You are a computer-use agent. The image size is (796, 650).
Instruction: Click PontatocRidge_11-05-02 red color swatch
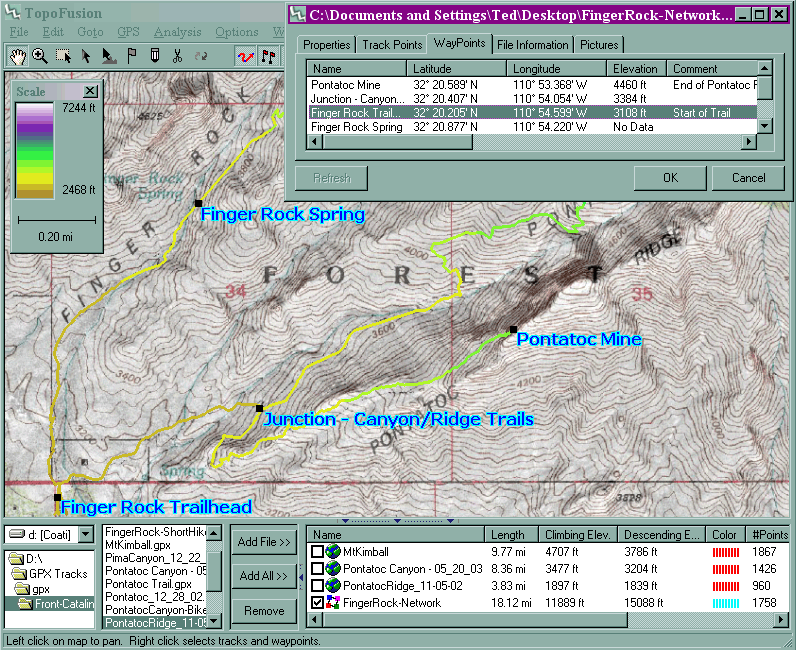click(725, 587)
